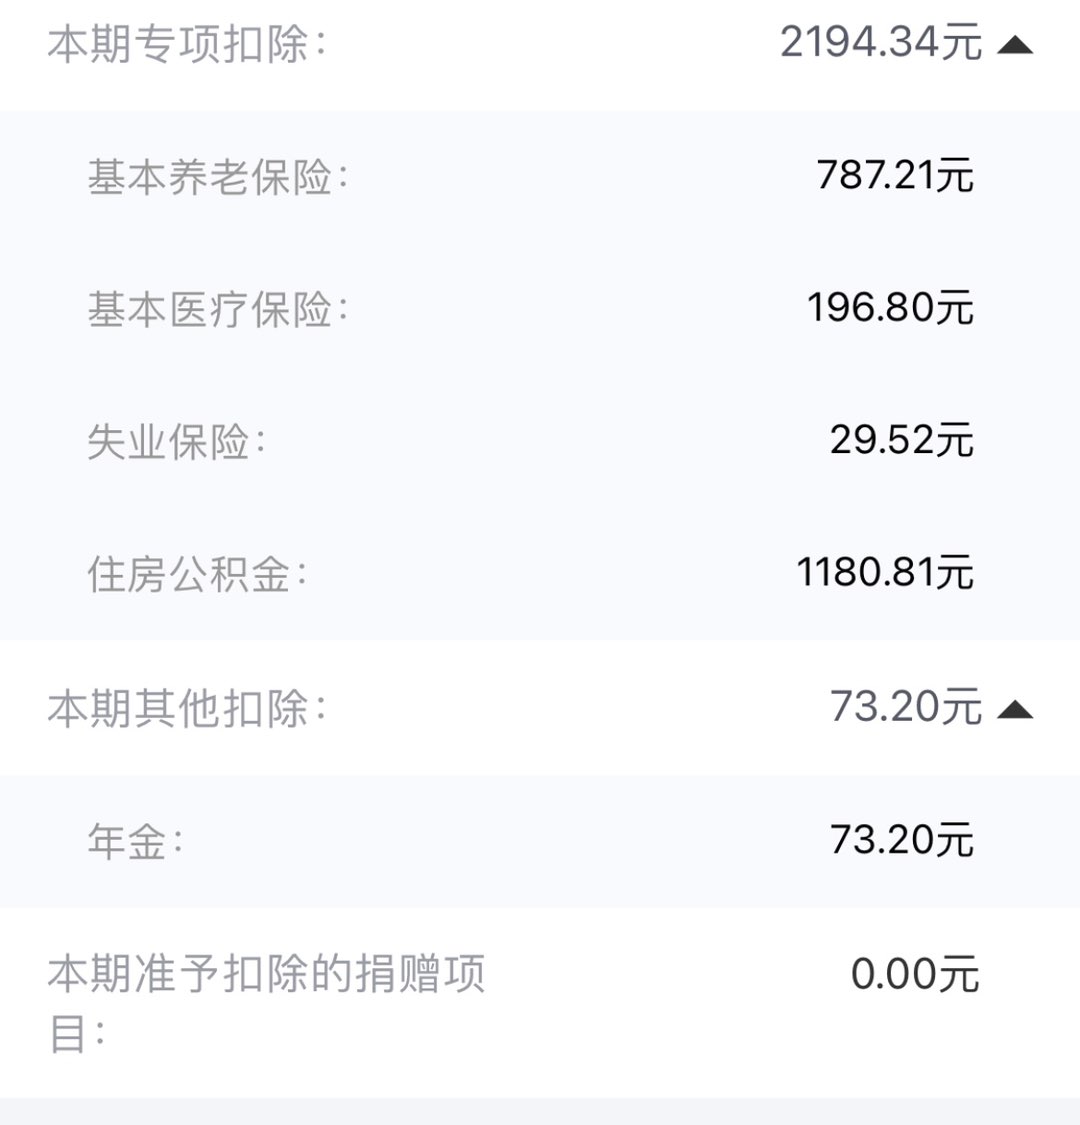
Task: Tap the 本期专项扣除 label
Action: pyautogui.click(x=187, y=44)
